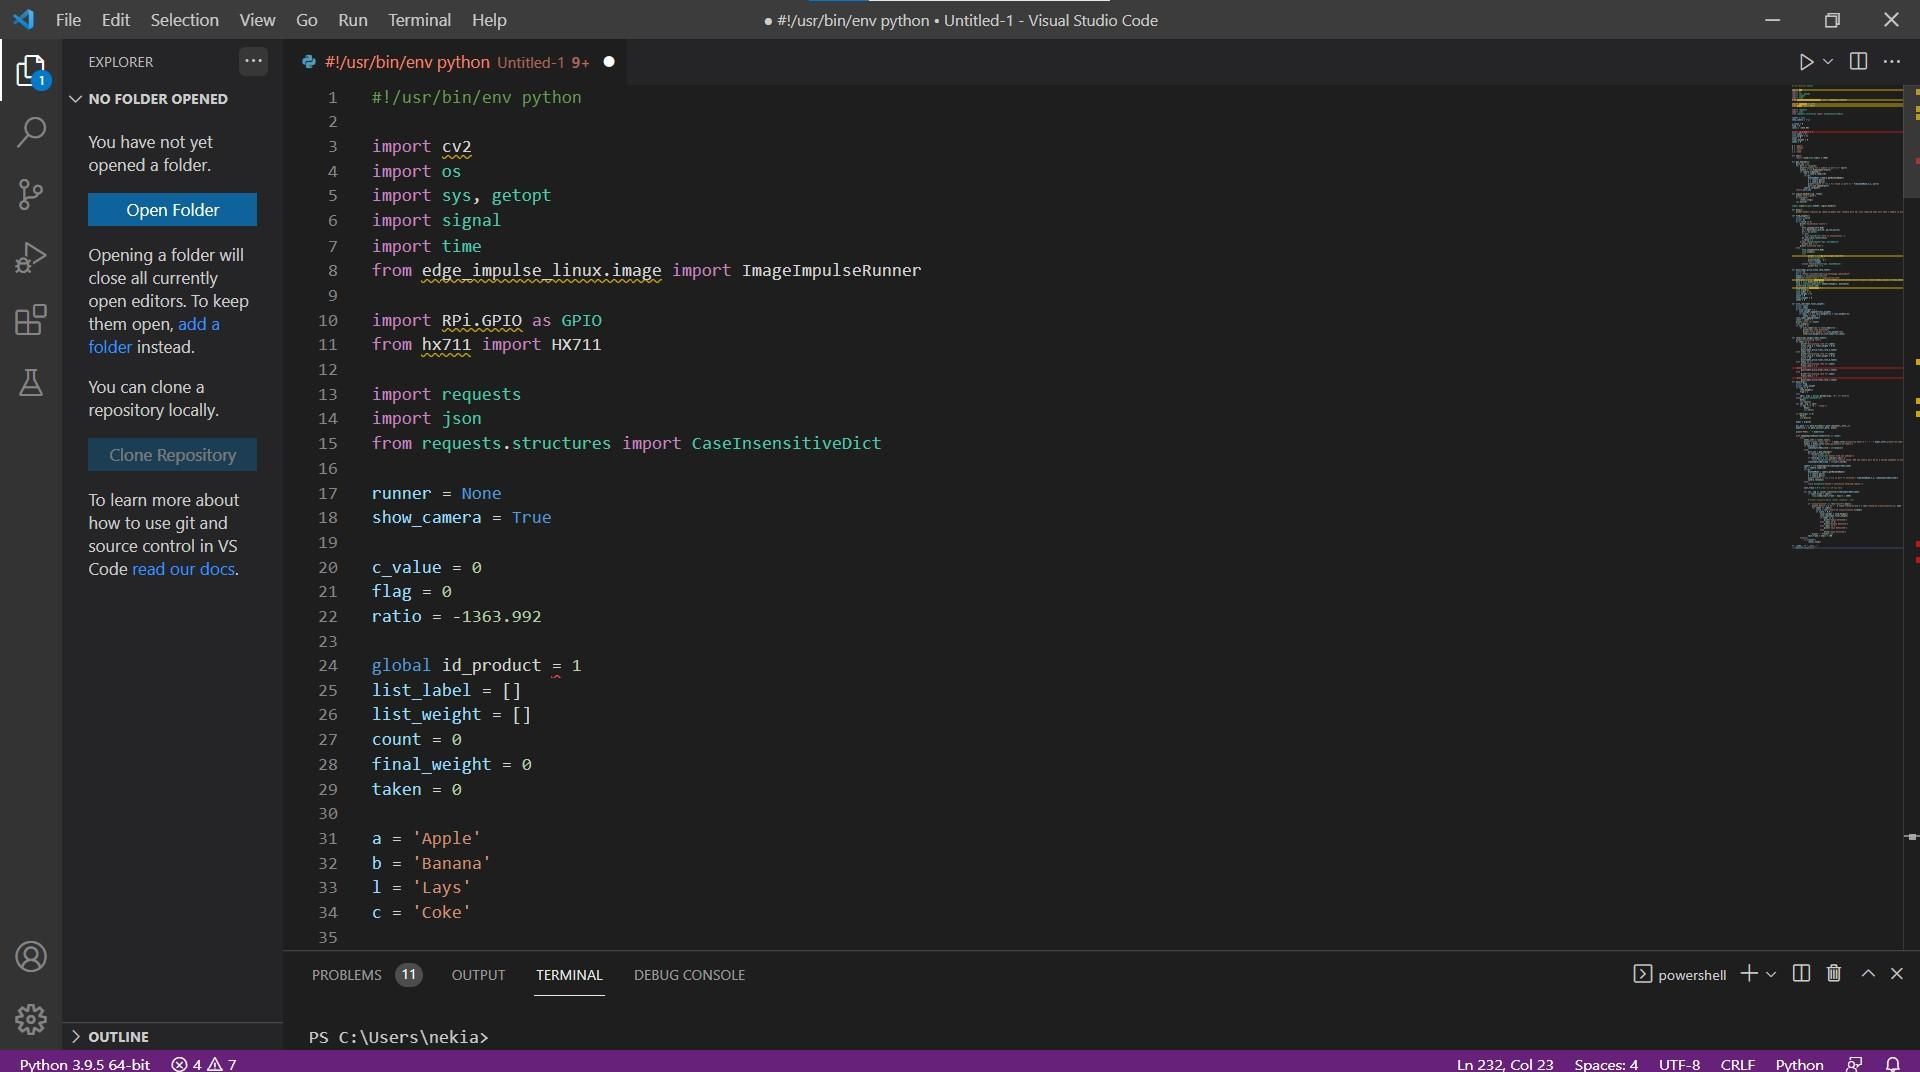The width and height of the screenshot is (1920, 1072).
Task: Open the Testing flask icon view
Action: [31, 383]
